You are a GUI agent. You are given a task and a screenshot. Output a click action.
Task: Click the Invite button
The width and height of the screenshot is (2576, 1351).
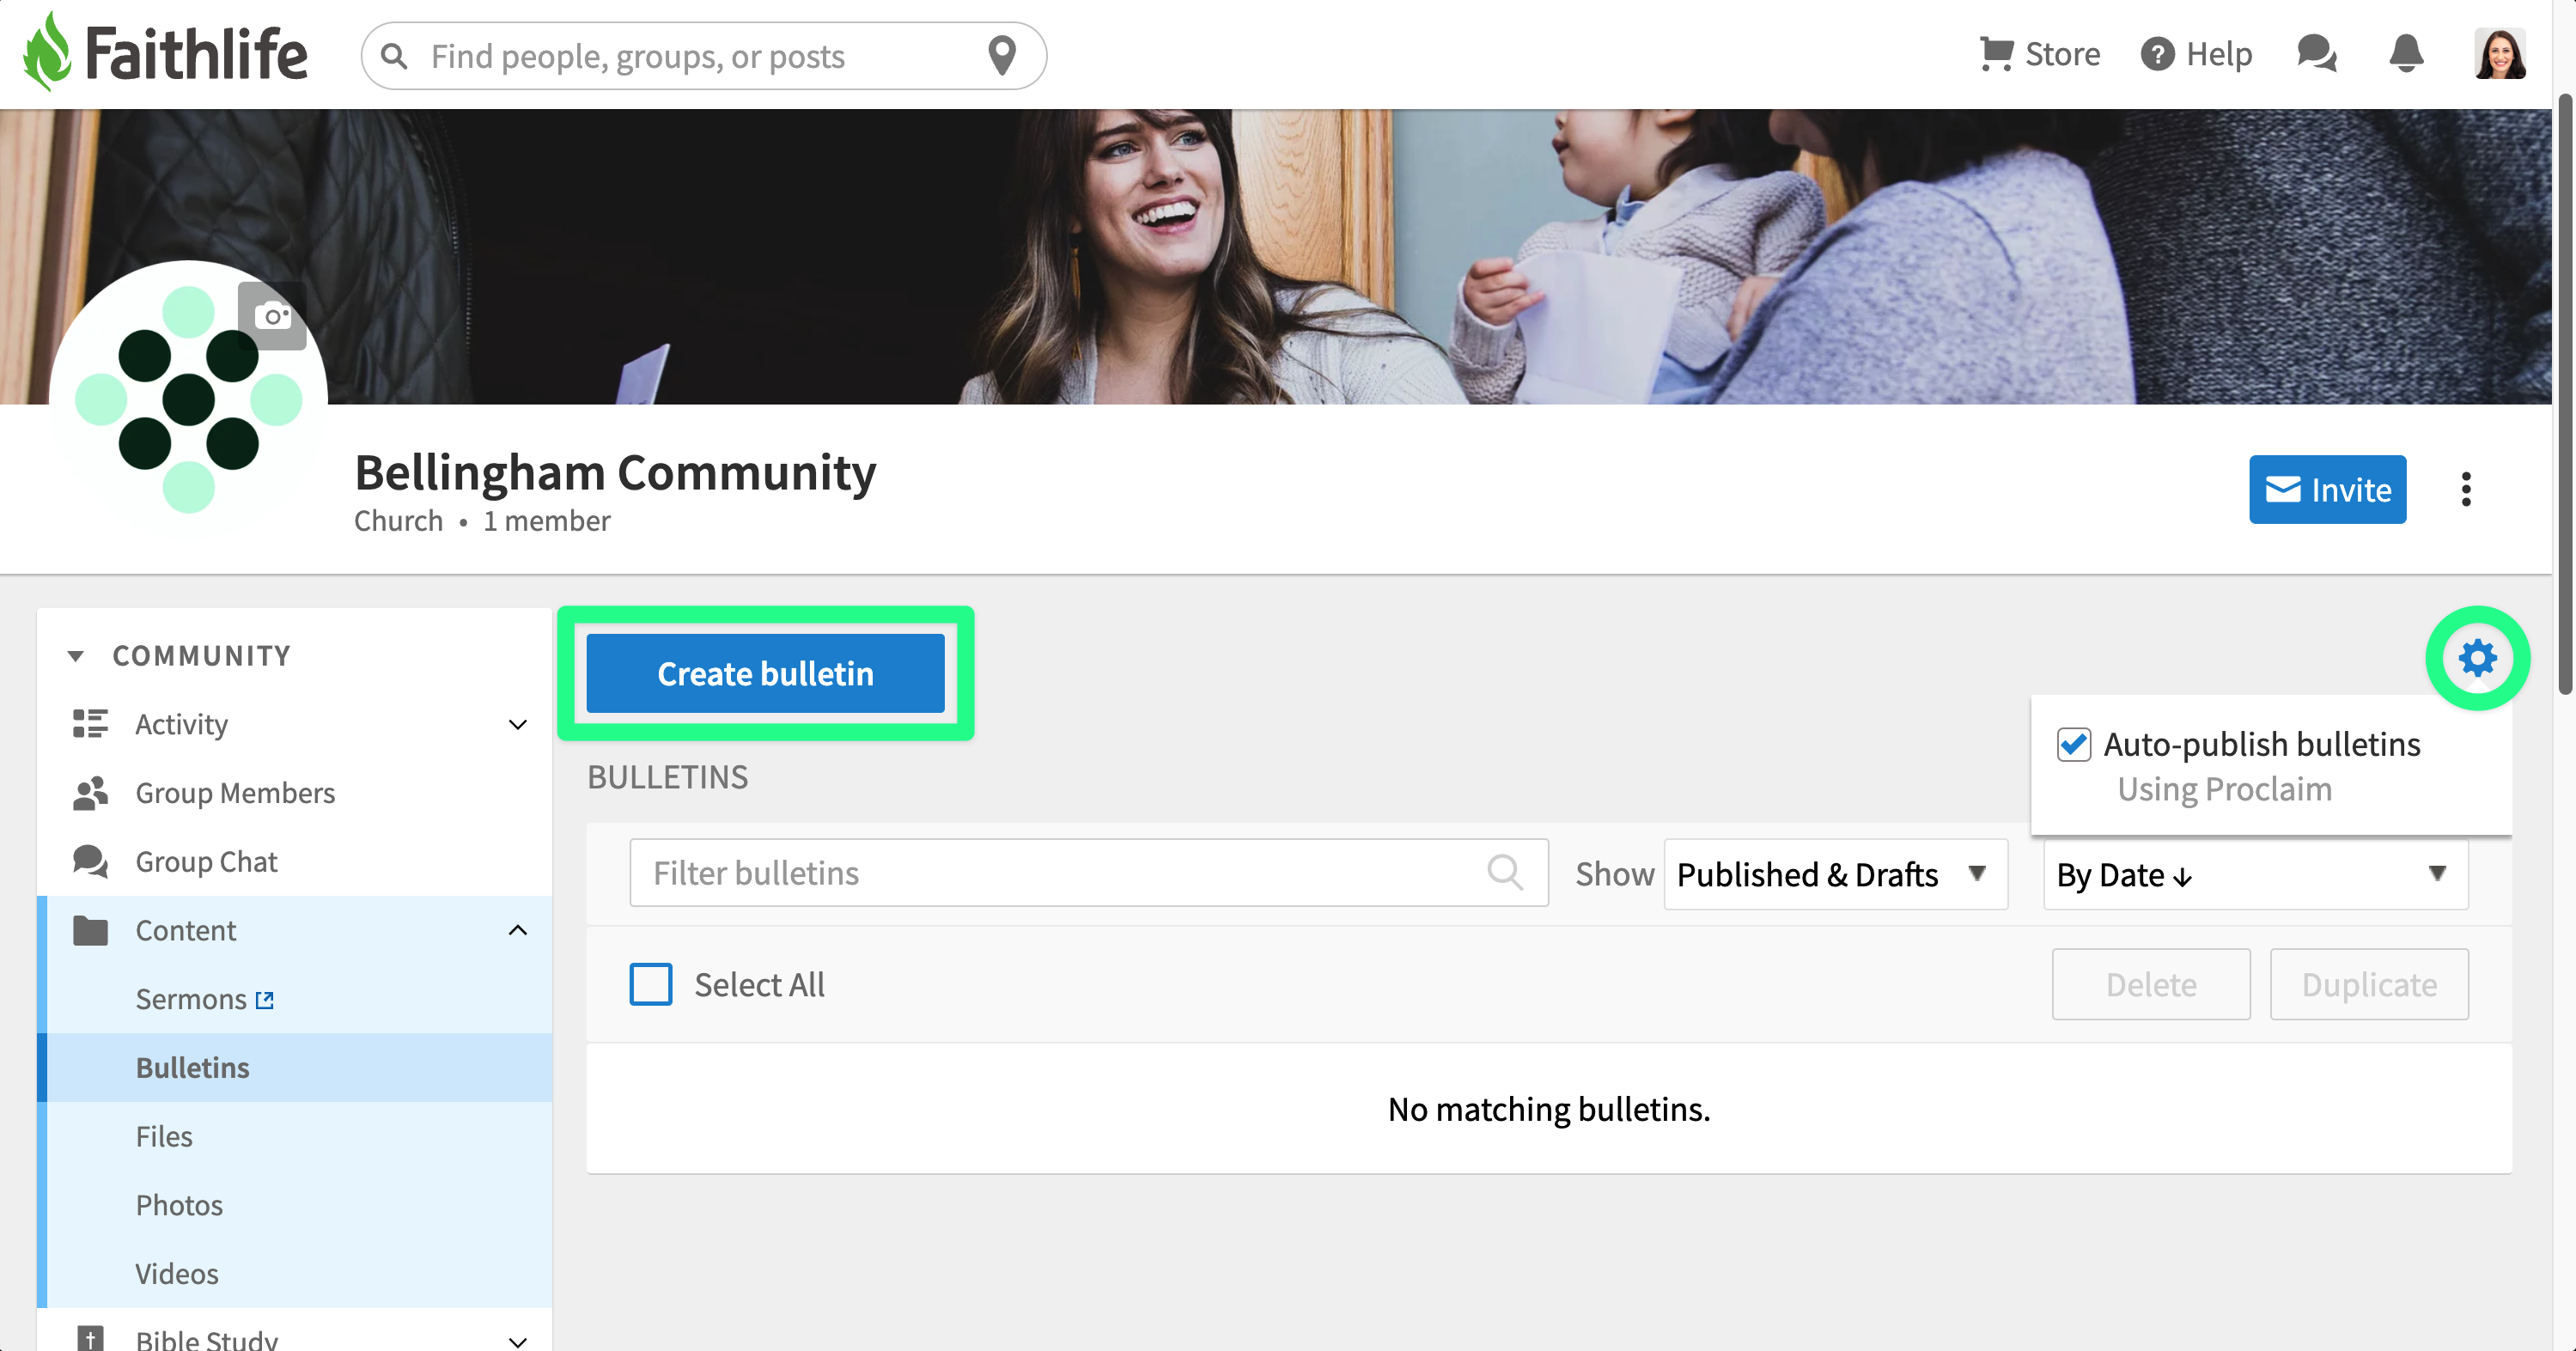point(2327,489)
